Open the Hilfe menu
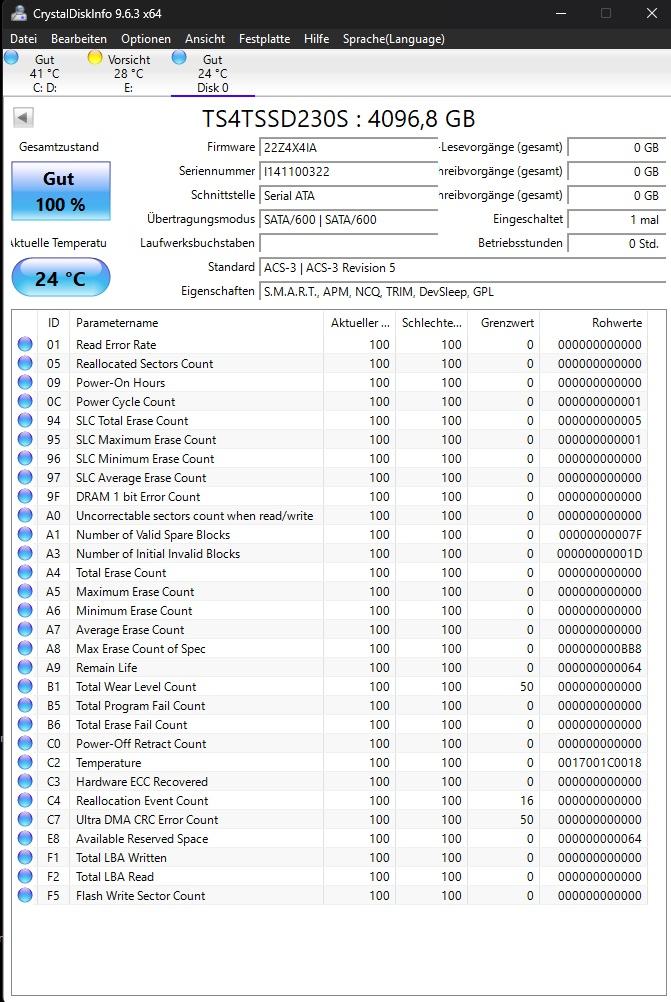Screen dimensions: 671x1002 click(316, 39)
